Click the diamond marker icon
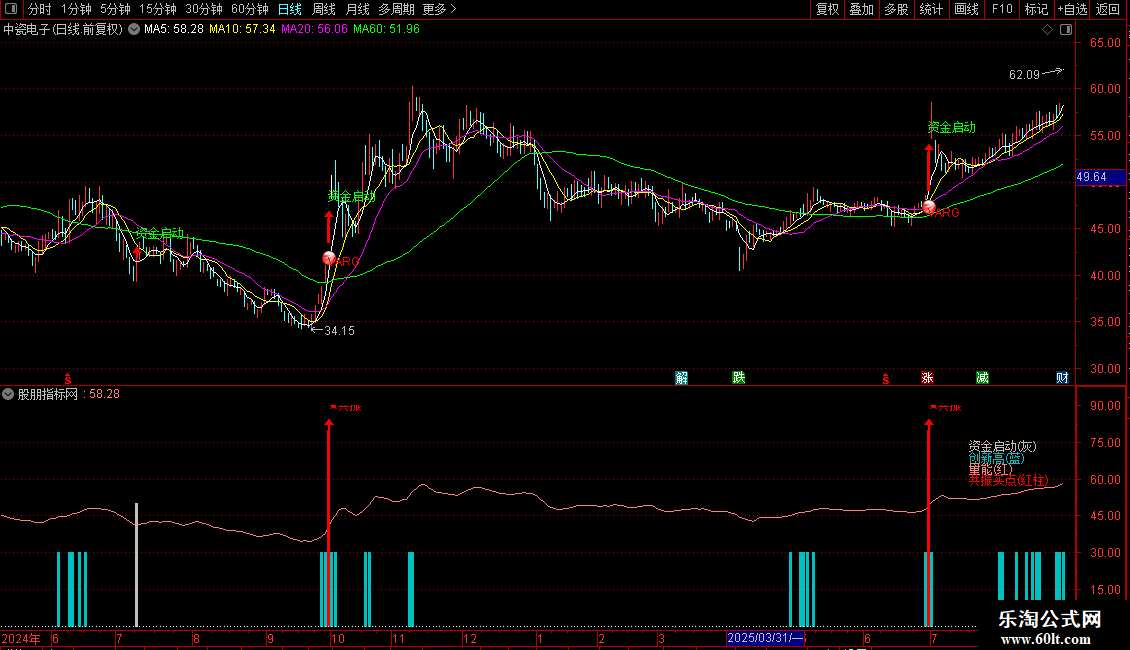 tap(1048, 30)
